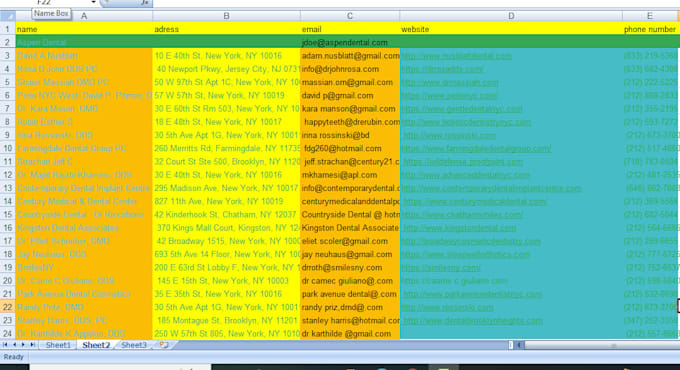The height and width of the screenshot is (370, 680).
Task: Click the horizontal scrollbar left arrow
Action: [519, 345]
